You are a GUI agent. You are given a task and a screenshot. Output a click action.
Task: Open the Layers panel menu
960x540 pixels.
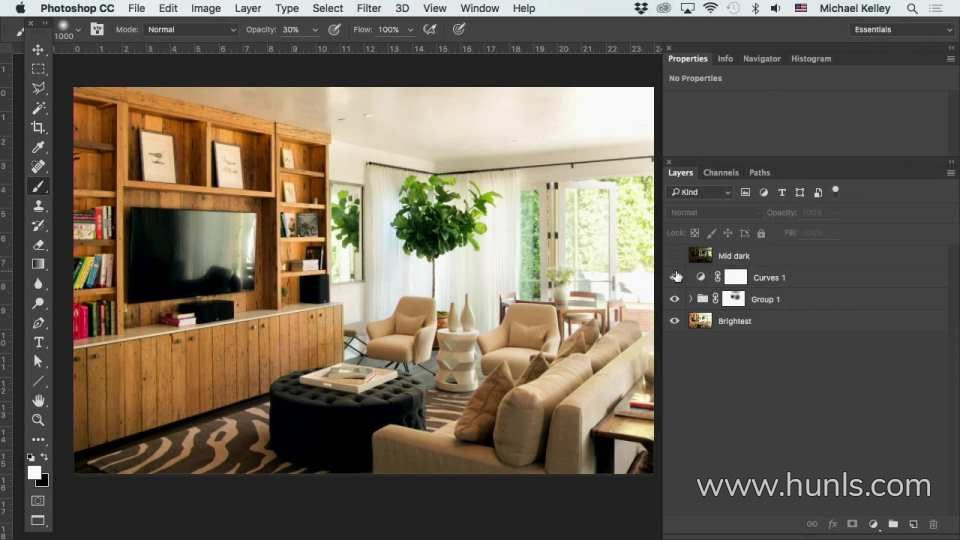pos(951,173)
